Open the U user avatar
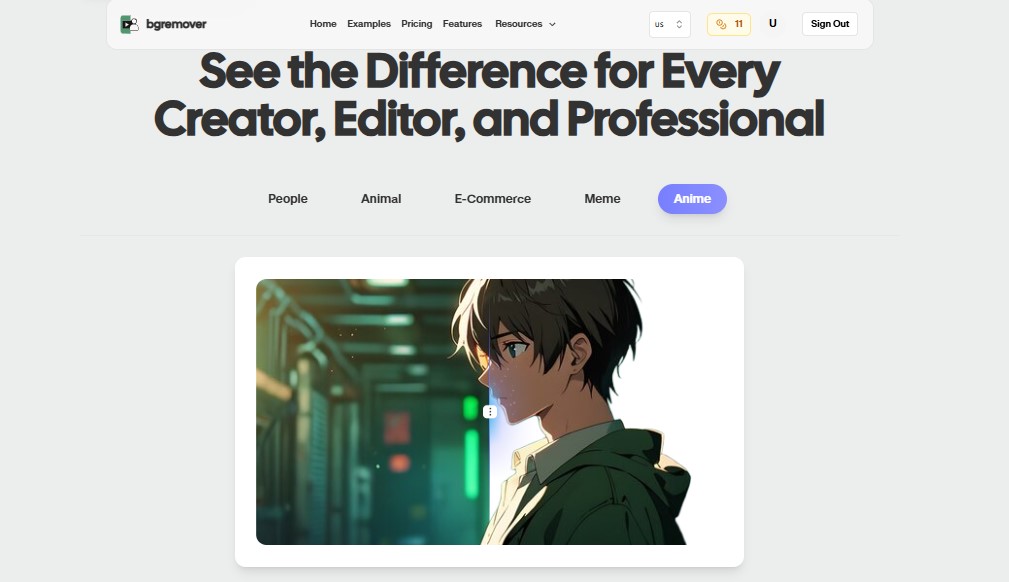Viewport: 1009px width, 582px height. (773, 24)
